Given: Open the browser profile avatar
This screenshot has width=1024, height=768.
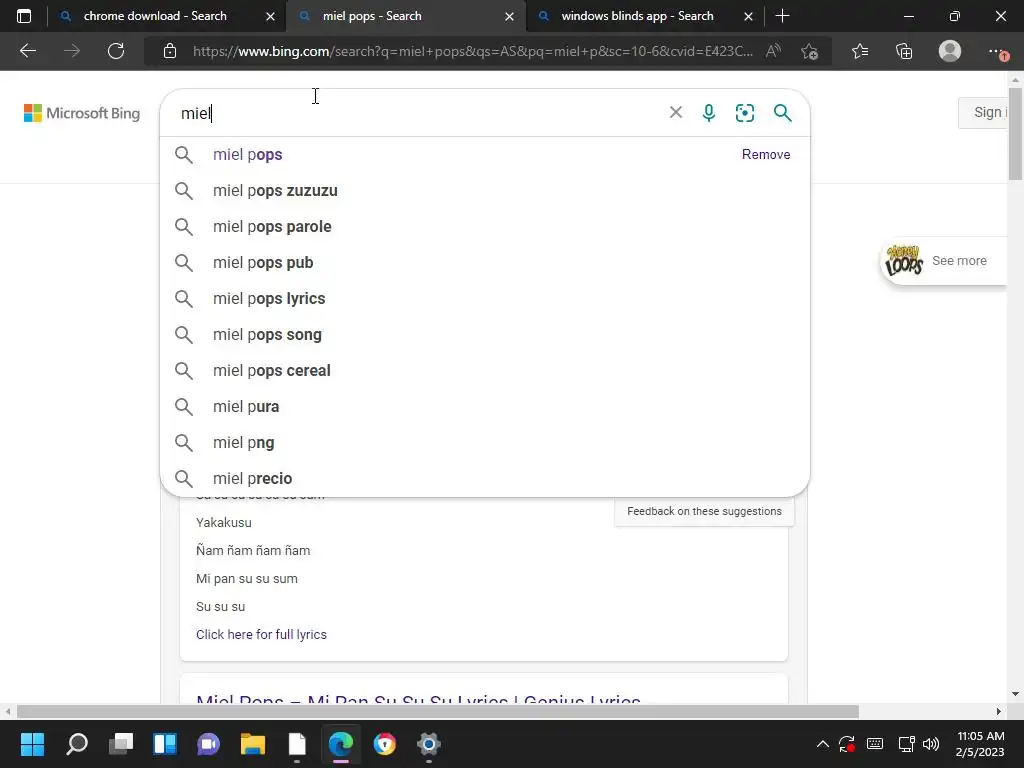Looking at the screenshot, I should 950,51.
